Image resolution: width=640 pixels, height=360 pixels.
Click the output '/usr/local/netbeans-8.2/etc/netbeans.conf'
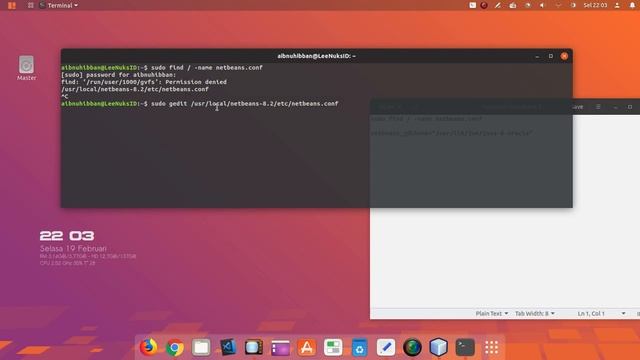coord(135,89)
